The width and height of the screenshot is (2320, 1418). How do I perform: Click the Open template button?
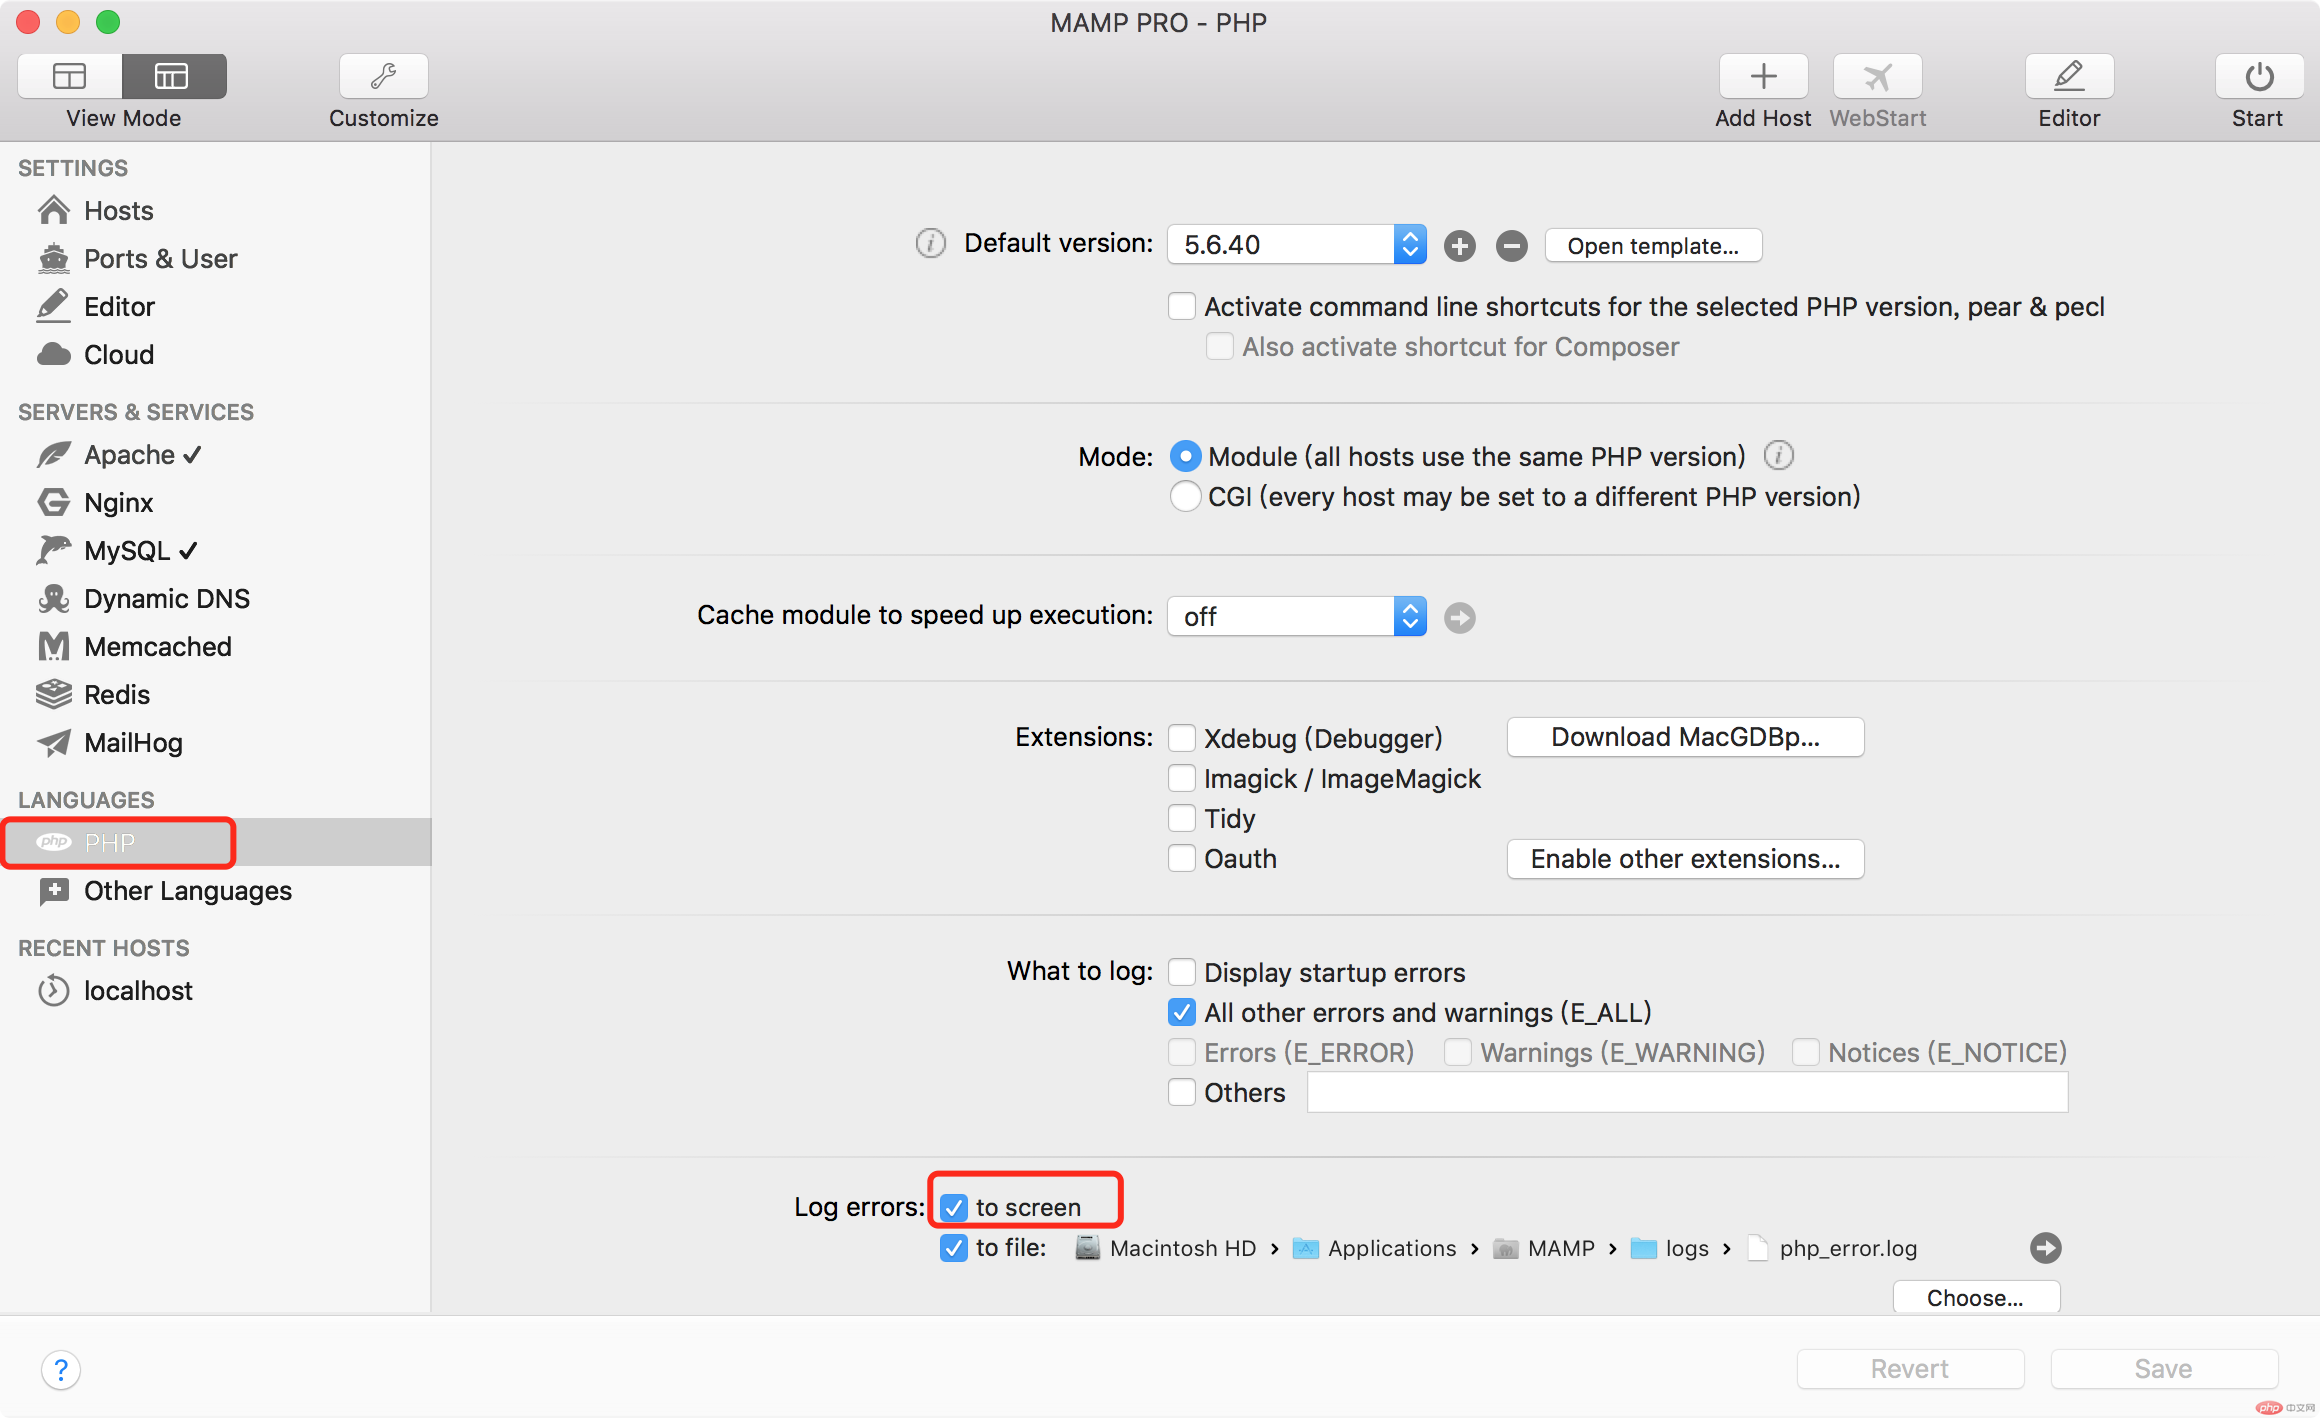click(1652, 245)
